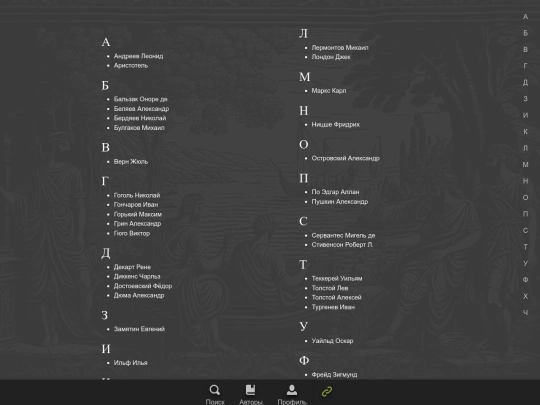Go to letter С in the side index
The image size is (540, 405).
525,230
